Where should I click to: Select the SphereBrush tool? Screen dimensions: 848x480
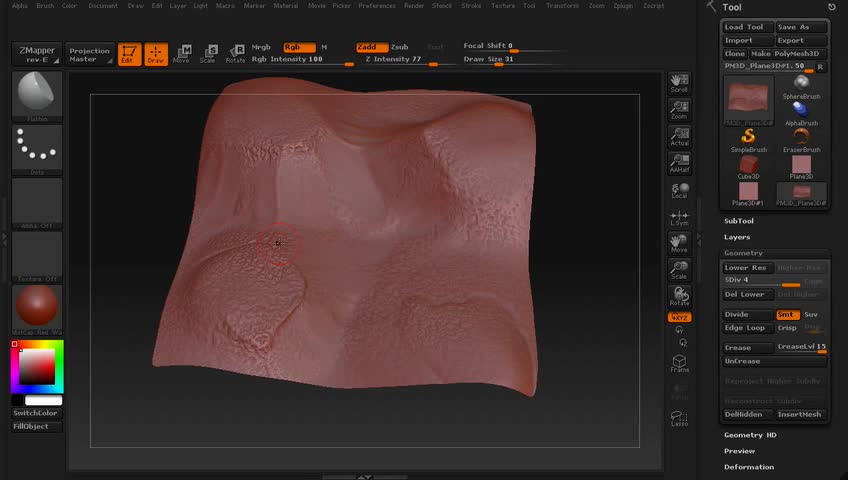[801, 86]
